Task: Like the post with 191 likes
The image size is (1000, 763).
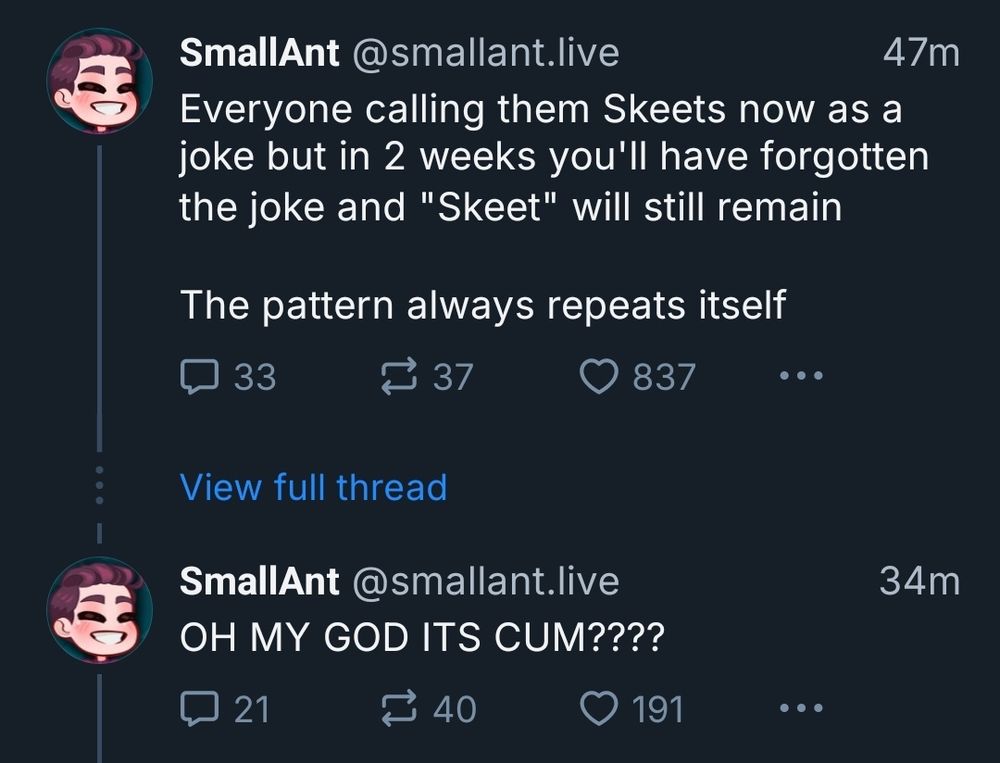Action: click(x=598, y=709)
